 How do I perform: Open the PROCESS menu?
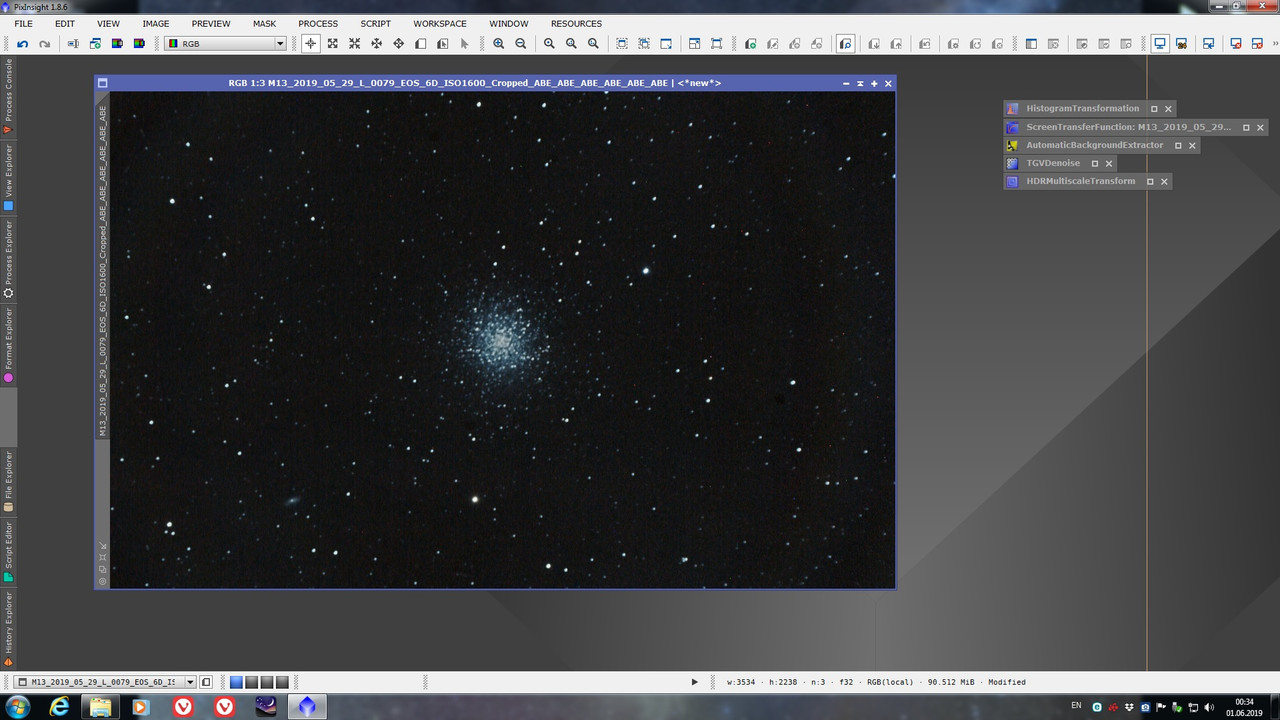pyautogui.click(x=318, y=23)
